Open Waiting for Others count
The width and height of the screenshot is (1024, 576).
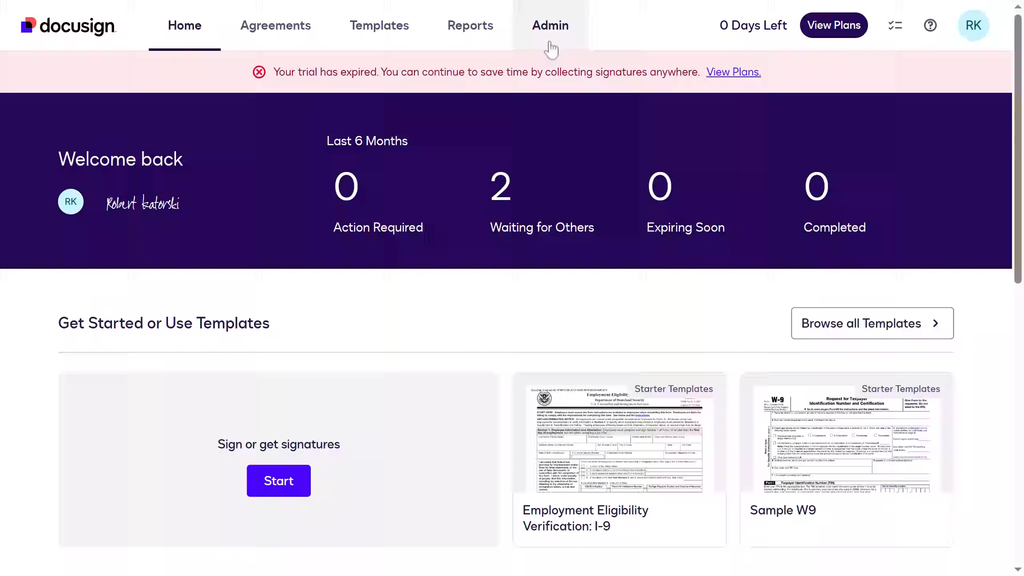(x=501, y=187)
